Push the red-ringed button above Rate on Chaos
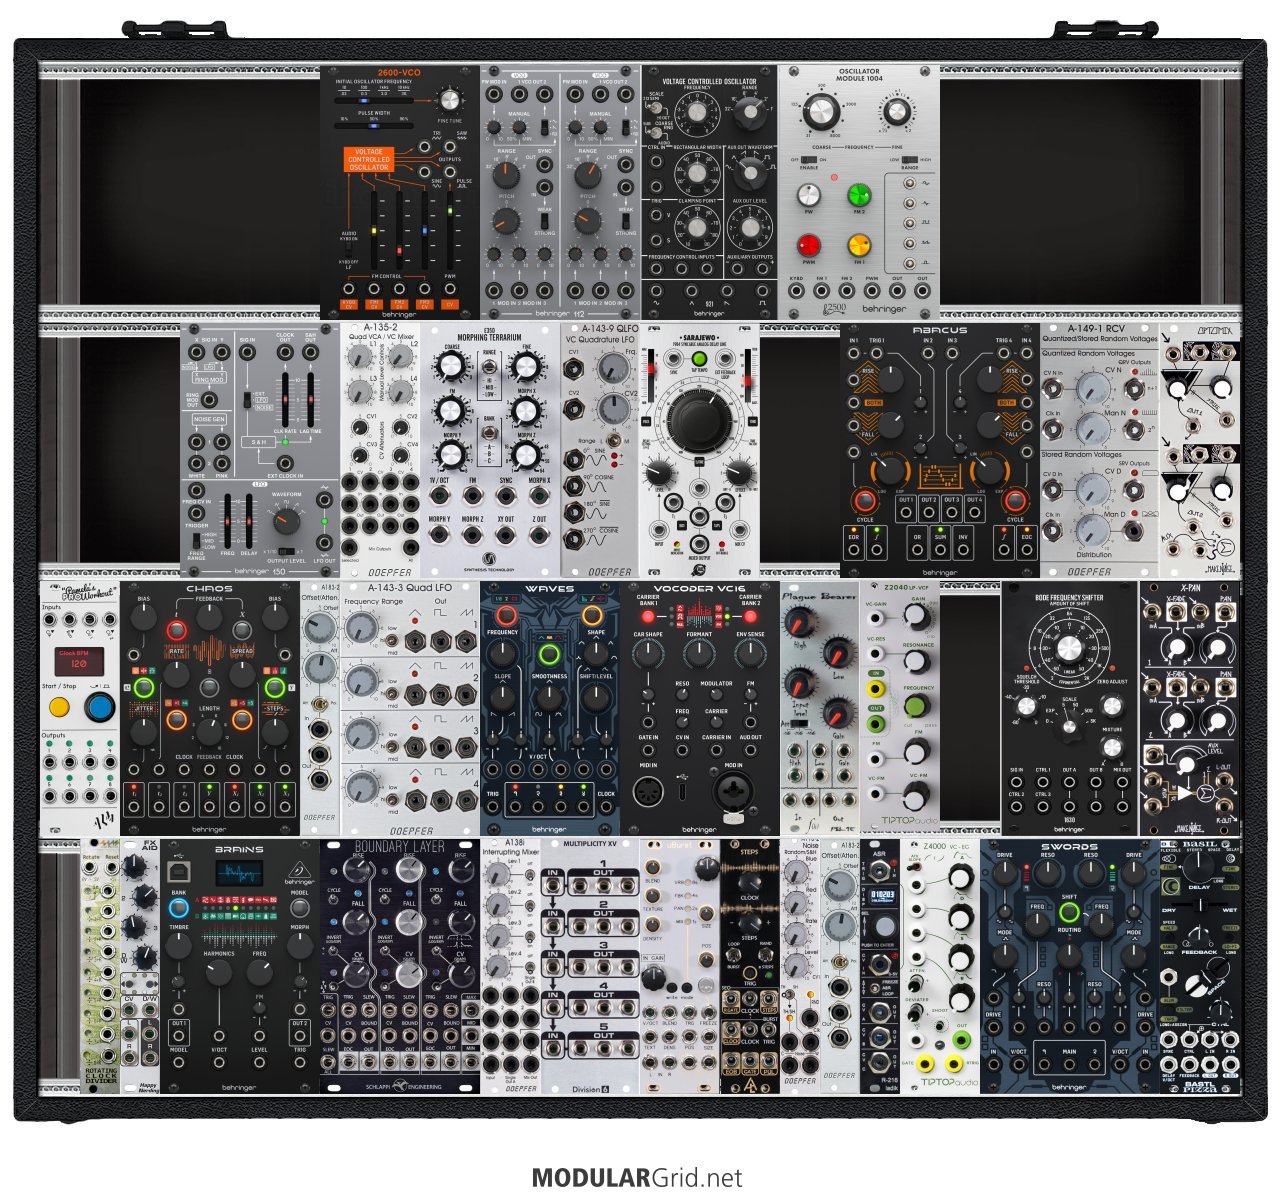The height and width of the screenshot is (1199, 1275). click(177, 630)
